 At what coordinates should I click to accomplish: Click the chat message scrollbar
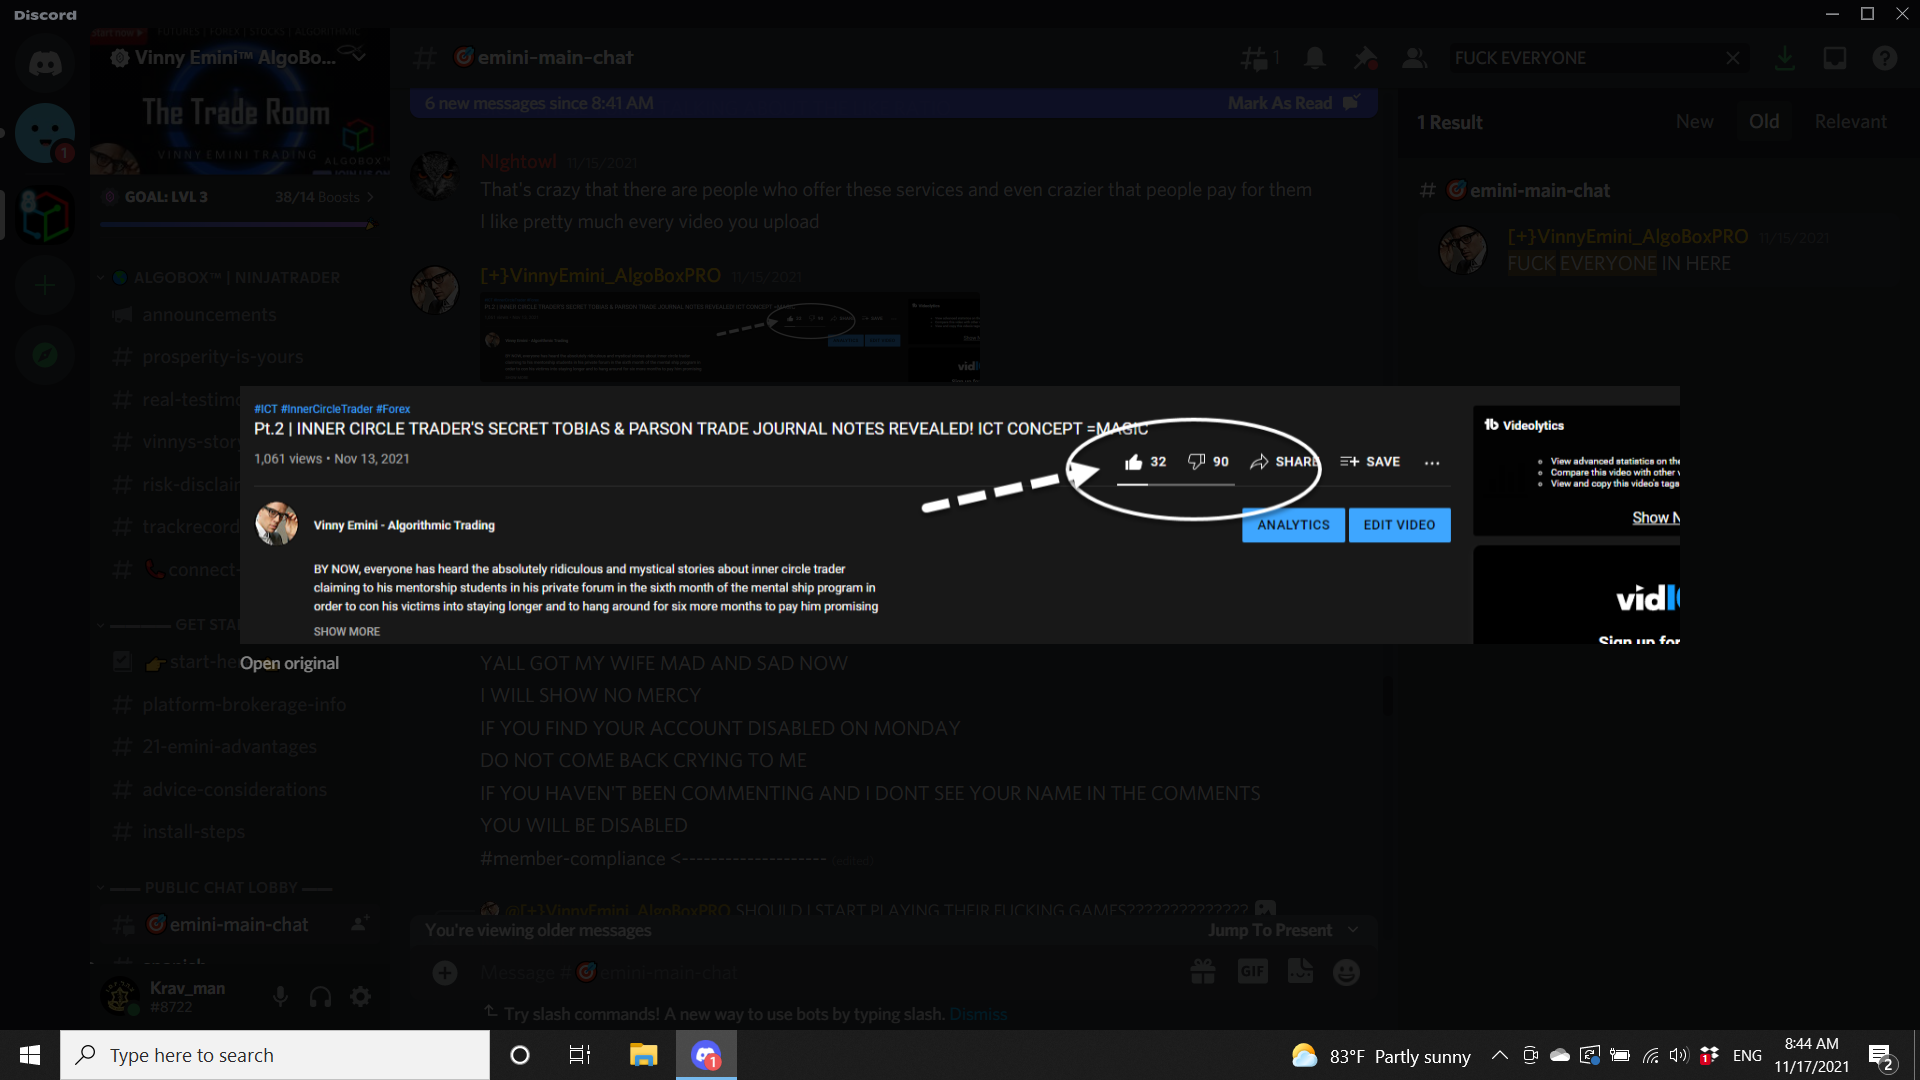pos(1387,695)
